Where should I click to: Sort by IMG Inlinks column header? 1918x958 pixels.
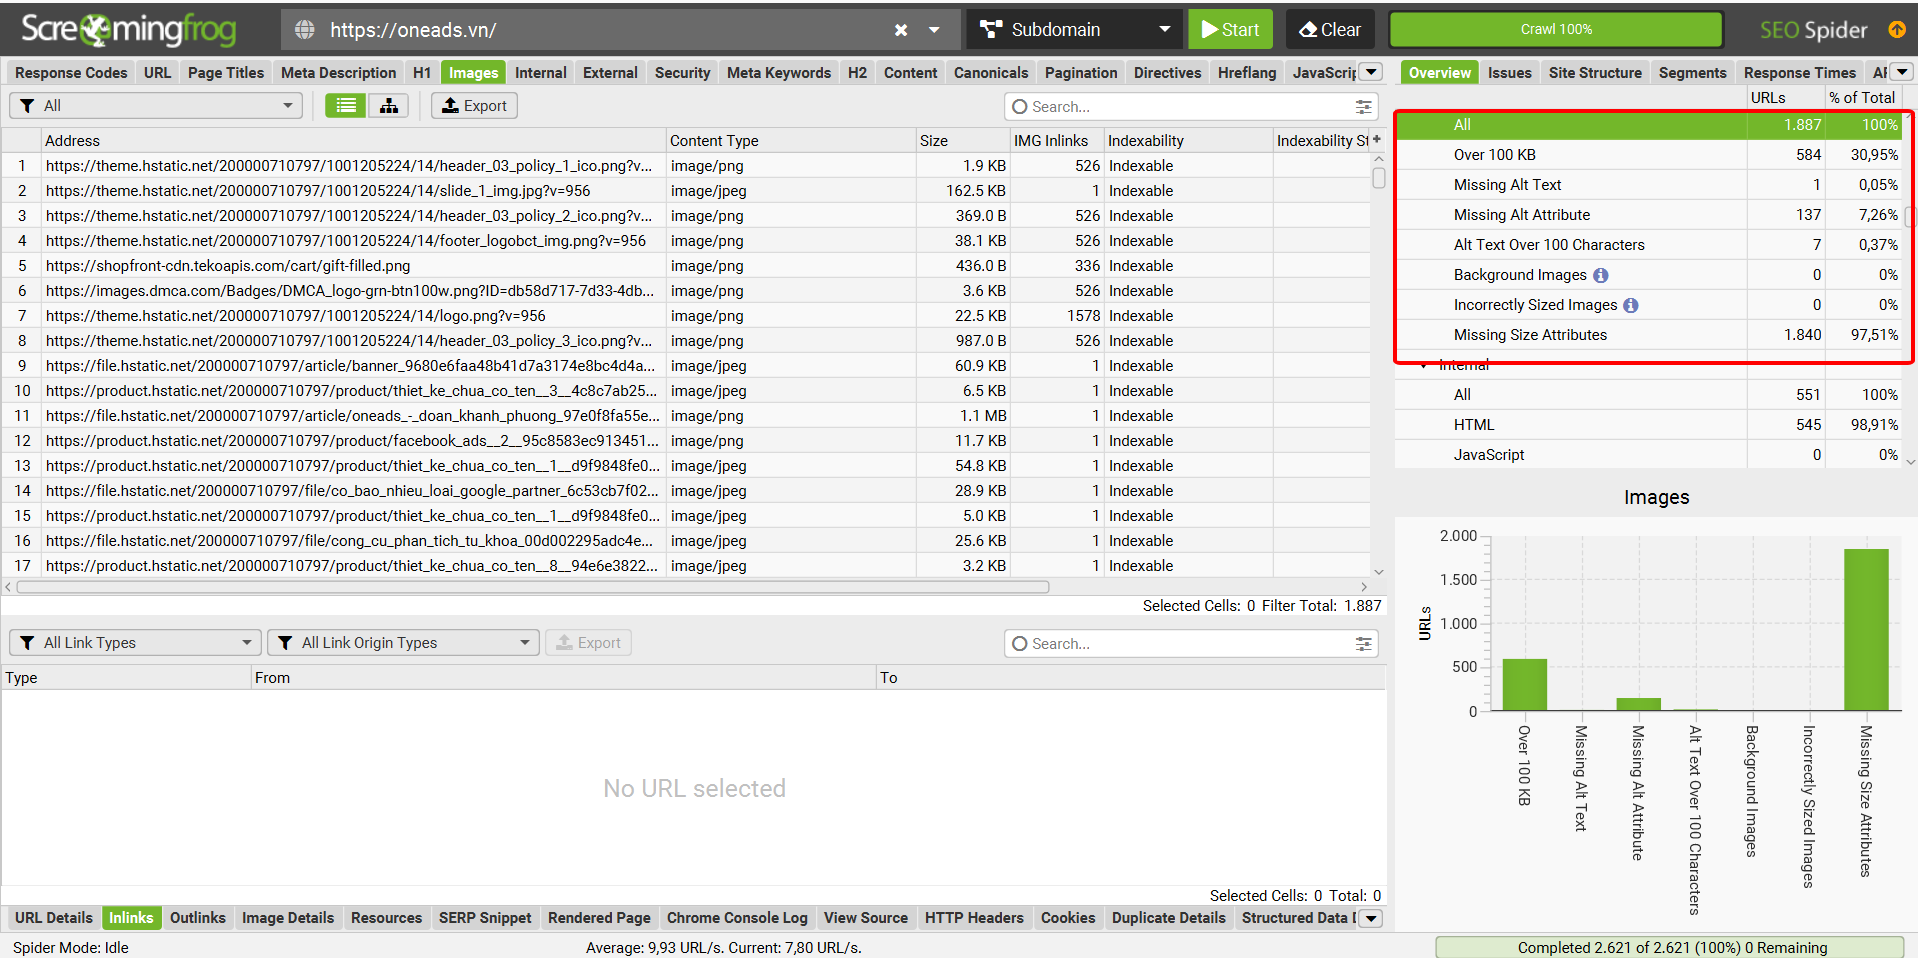[1056, 141]
